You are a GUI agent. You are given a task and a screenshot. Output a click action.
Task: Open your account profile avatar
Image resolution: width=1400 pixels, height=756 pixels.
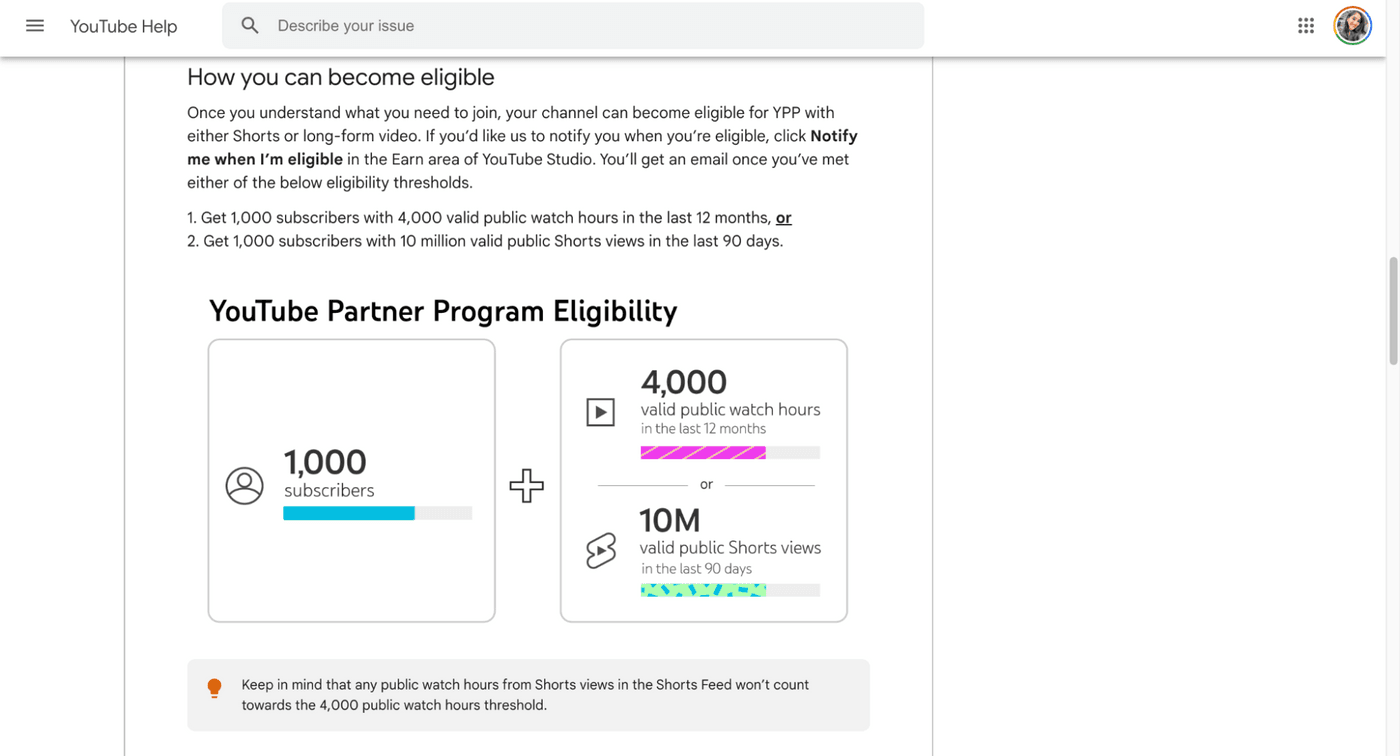pos(1352,25)
